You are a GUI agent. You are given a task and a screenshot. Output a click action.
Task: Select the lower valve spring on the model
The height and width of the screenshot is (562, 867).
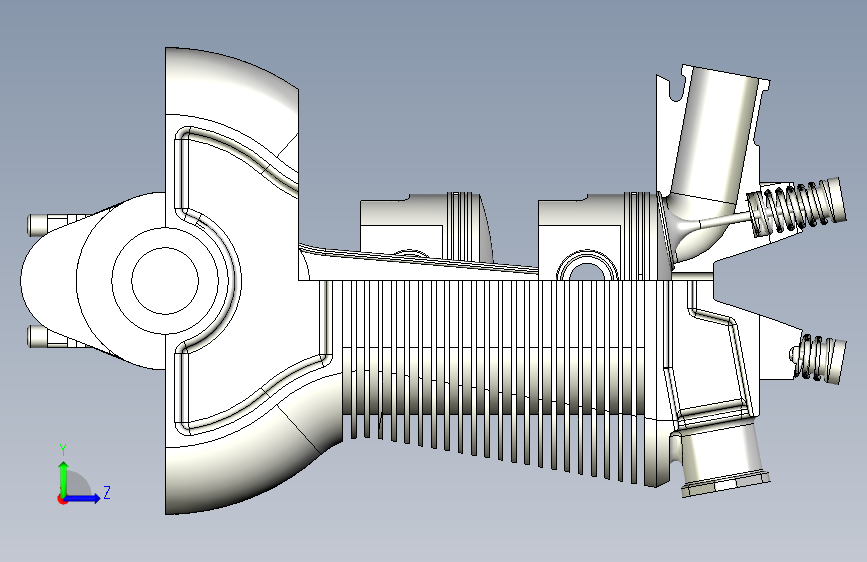819,358
